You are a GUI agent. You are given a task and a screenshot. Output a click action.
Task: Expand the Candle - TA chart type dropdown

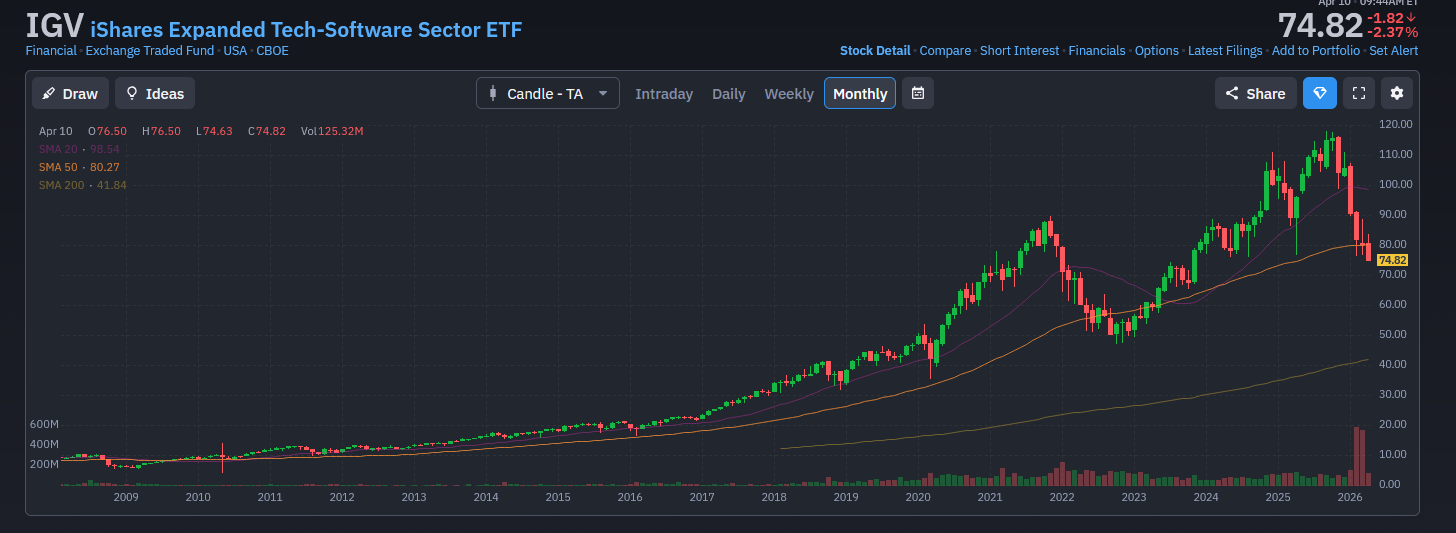click(x=548, y=93)
